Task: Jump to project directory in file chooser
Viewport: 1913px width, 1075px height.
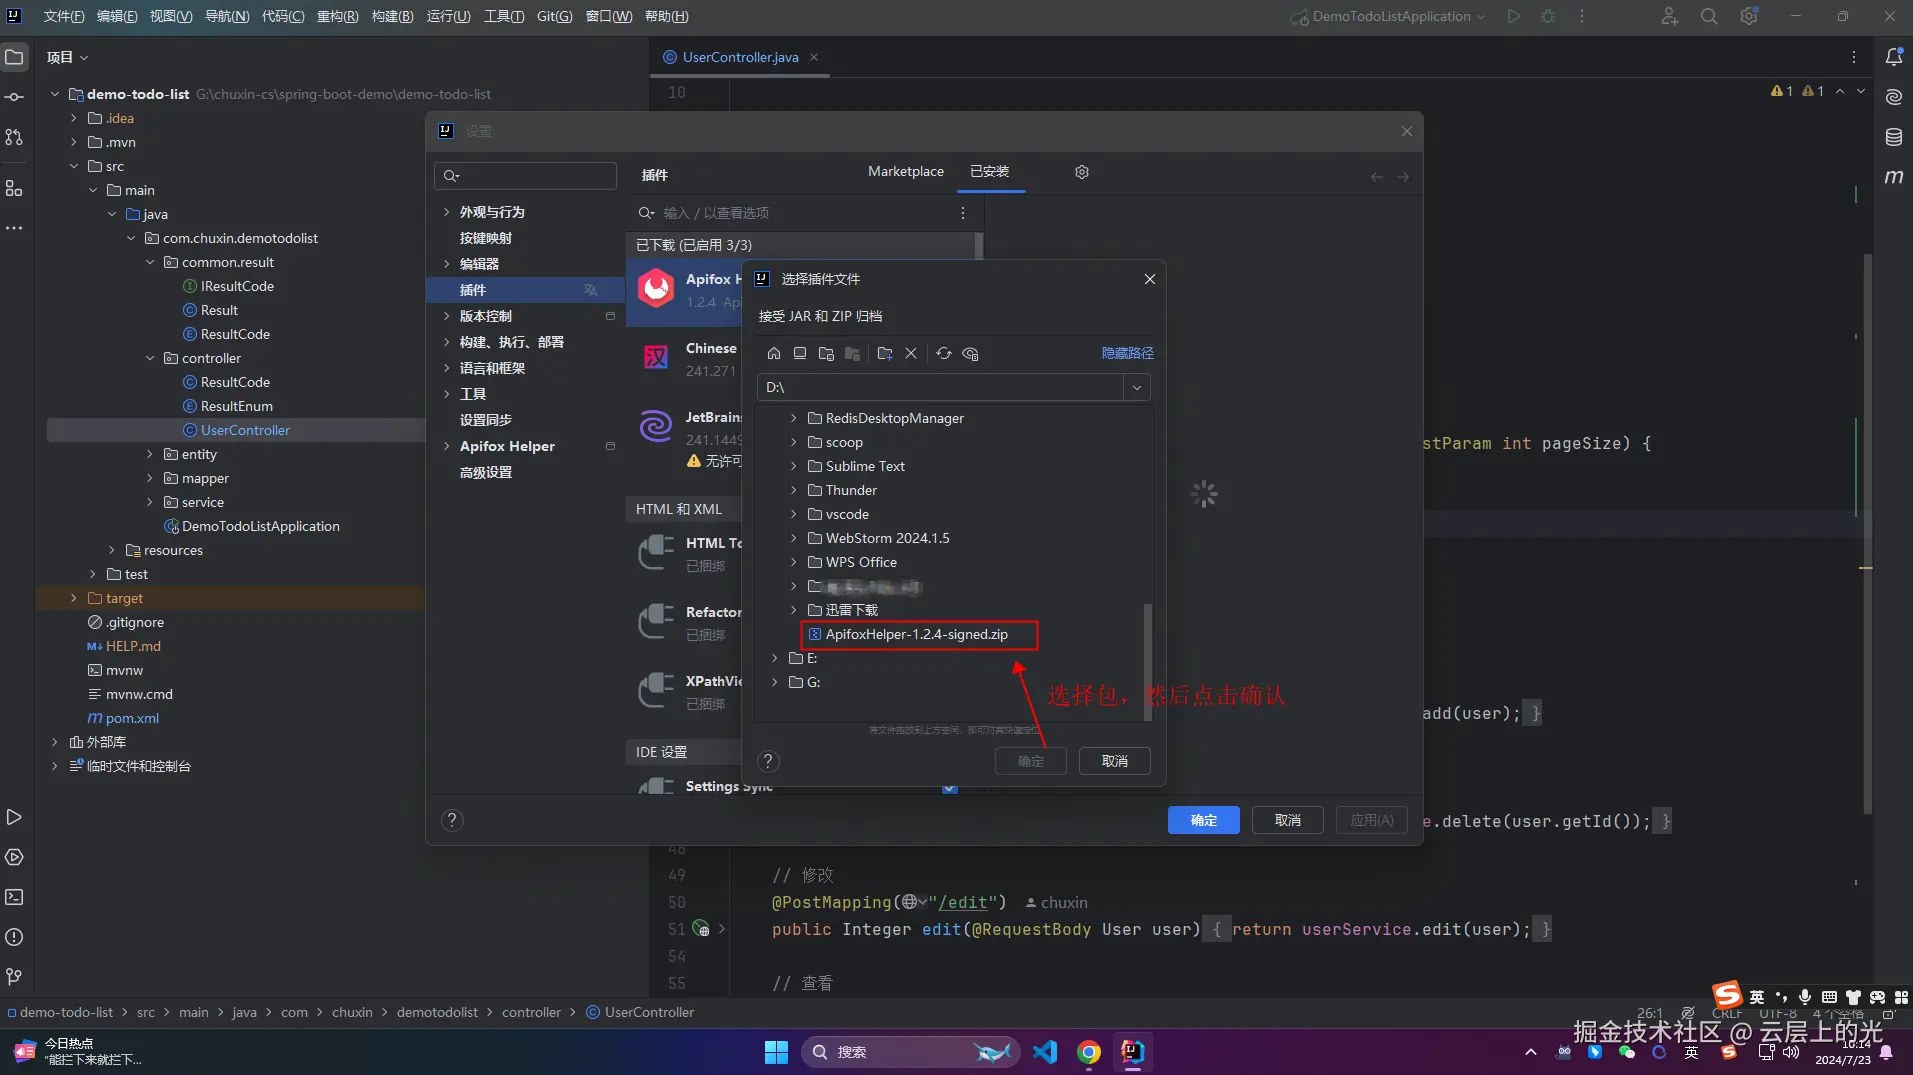Action: pos(826,353)
